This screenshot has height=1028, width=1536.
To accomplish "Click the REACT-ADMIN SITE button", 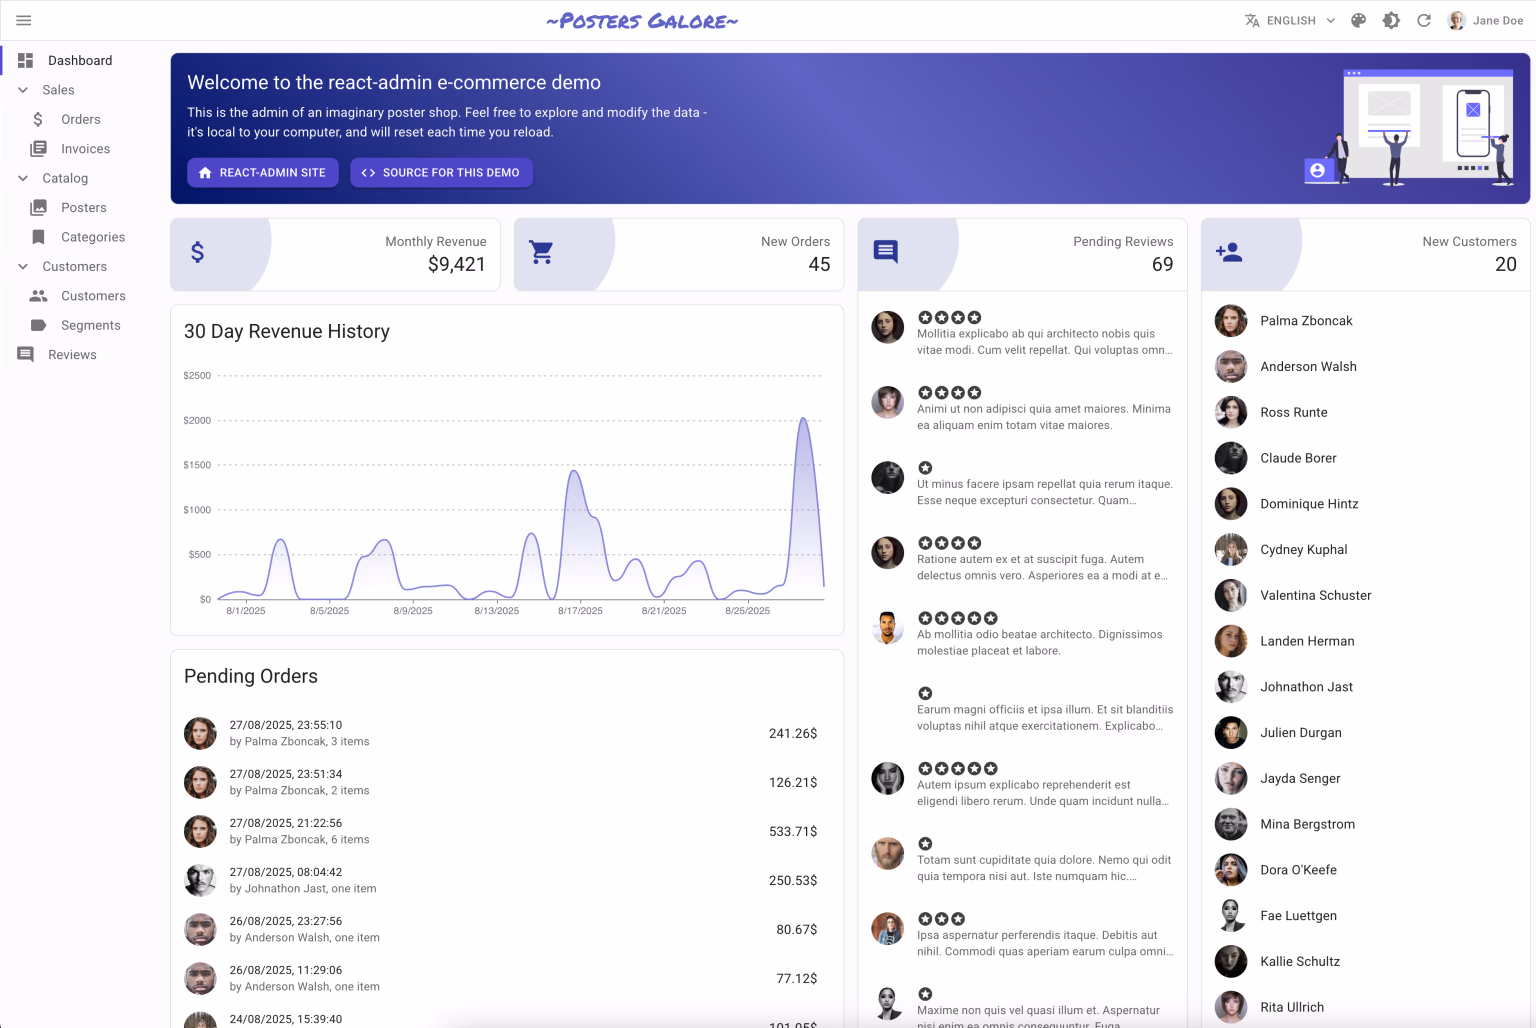I will 263,173.
